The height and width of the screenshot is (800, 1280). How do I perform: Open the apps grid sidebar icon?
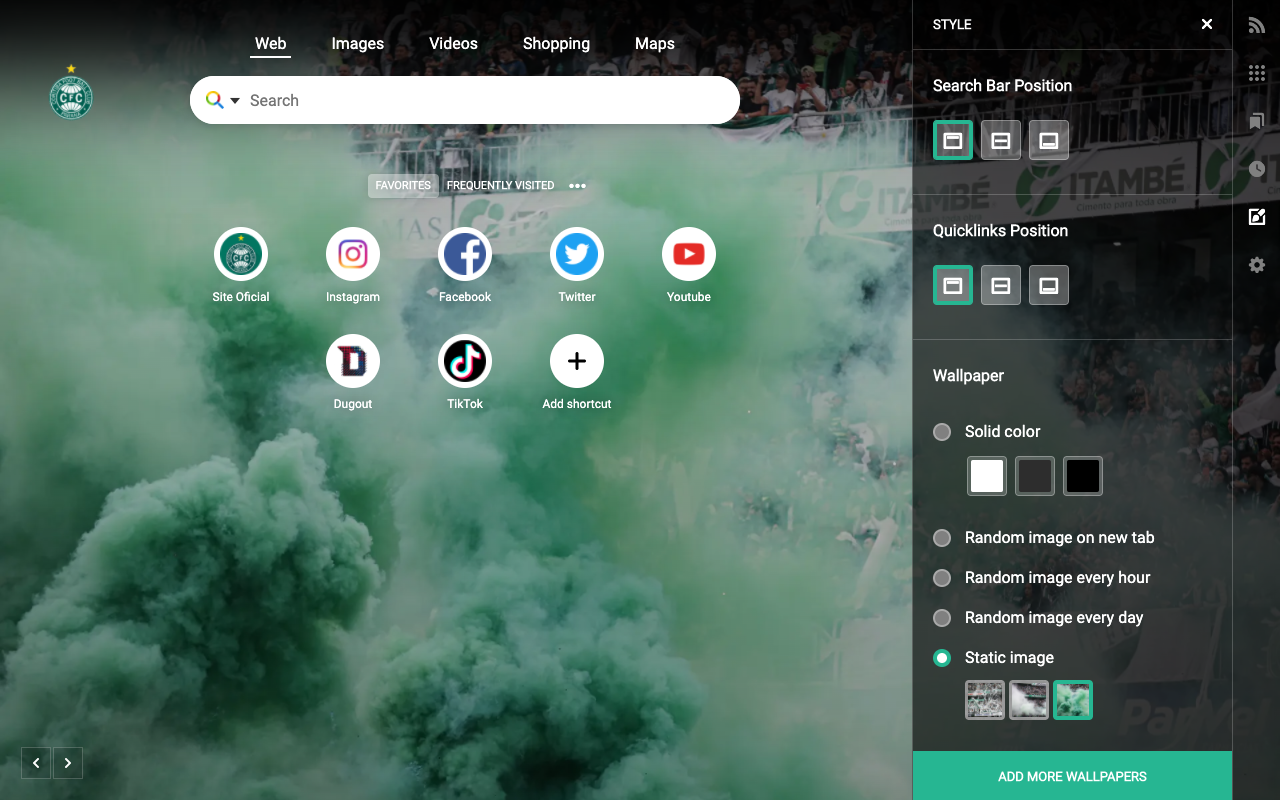coord(1257,73)
